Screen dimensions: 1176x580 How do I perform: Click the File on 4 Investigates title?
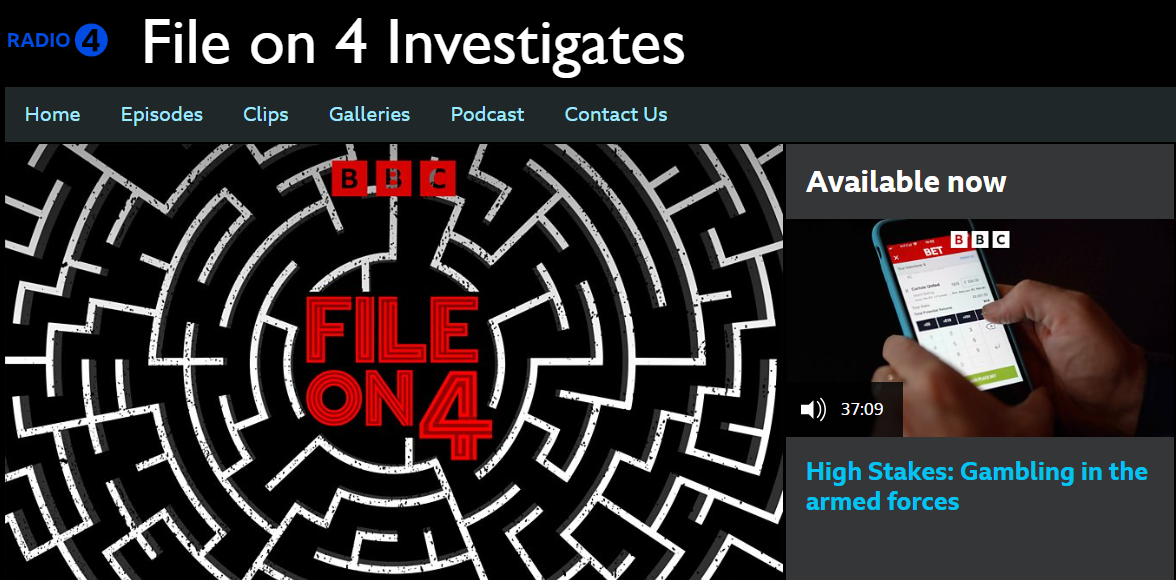[x=413, y=44]
